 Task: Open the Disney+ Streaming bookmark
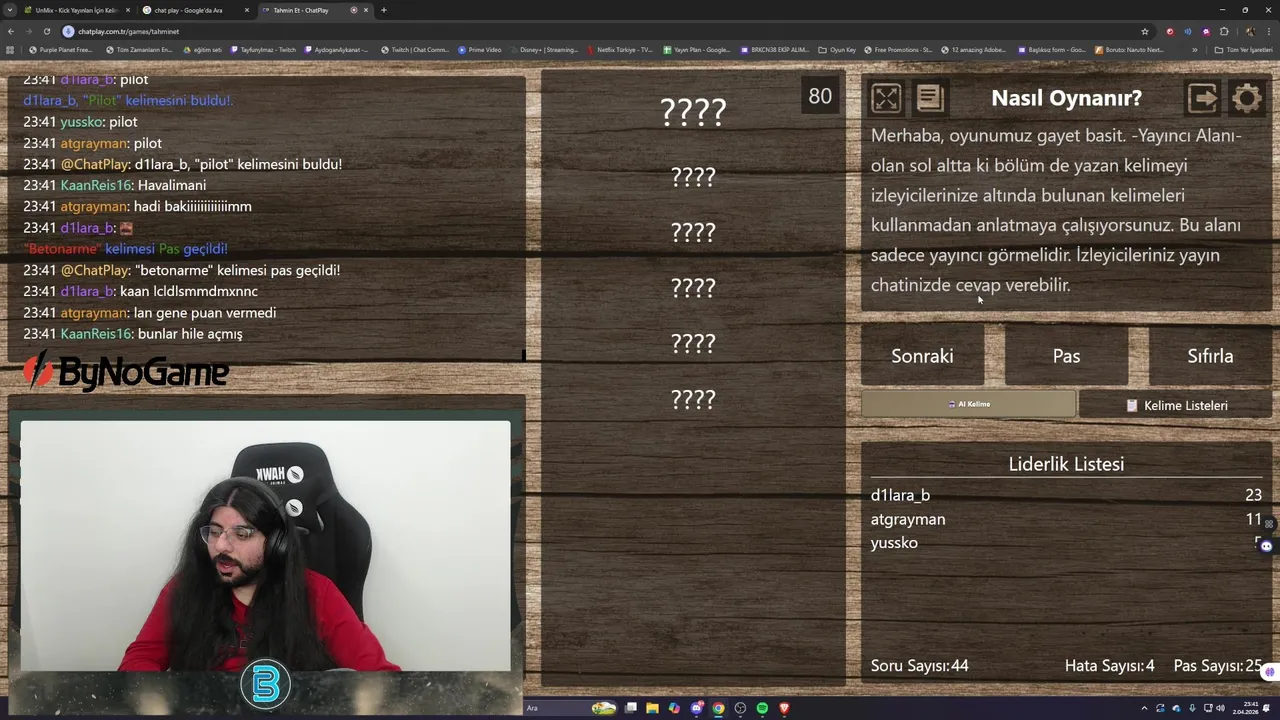pyautogui.click(x=544, y=49)
